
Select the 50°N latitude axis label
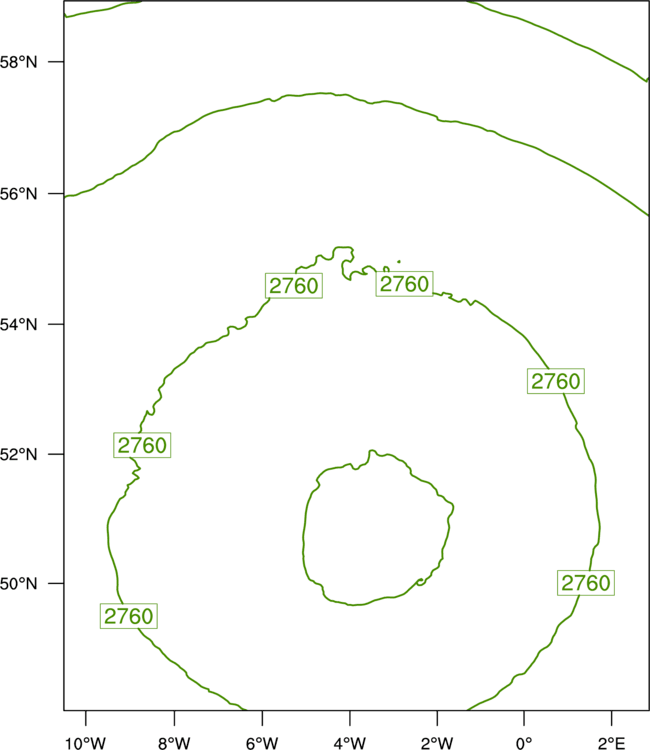[18, 584]
